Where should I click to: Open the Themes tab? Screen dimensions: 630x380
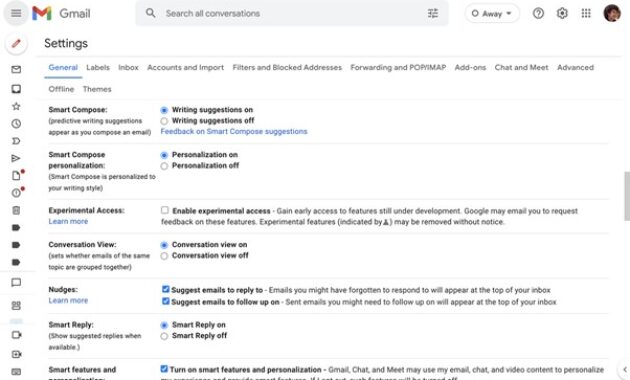point(97,89)
